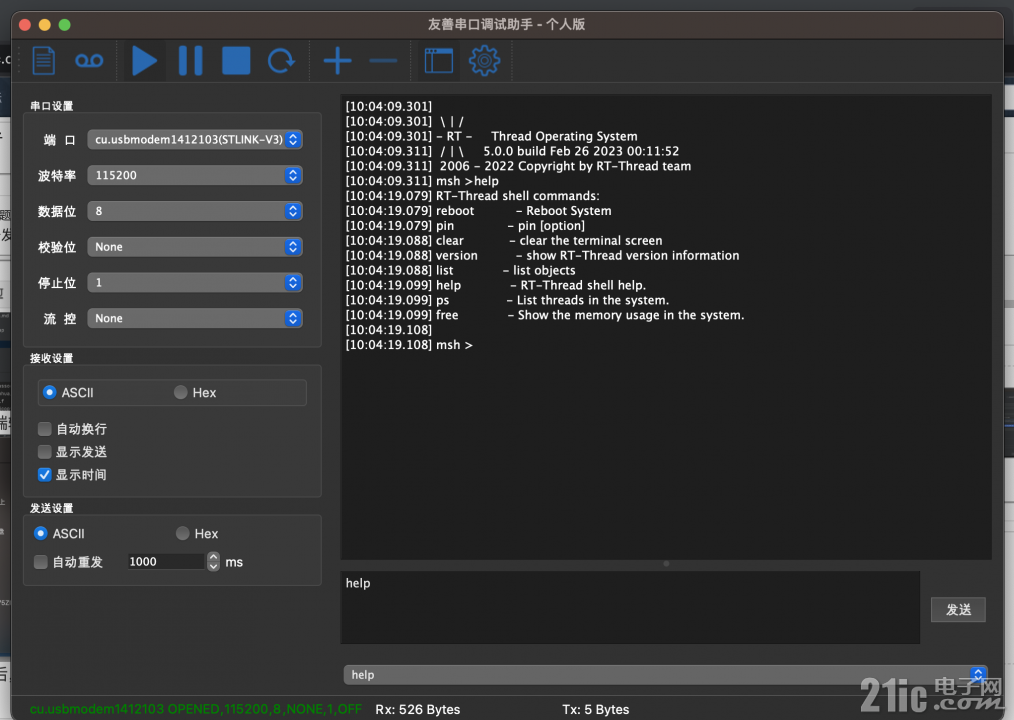Open the history dropdown showing help
The width and height of the screenshot is (1014, 720).
tap(665, 675)
